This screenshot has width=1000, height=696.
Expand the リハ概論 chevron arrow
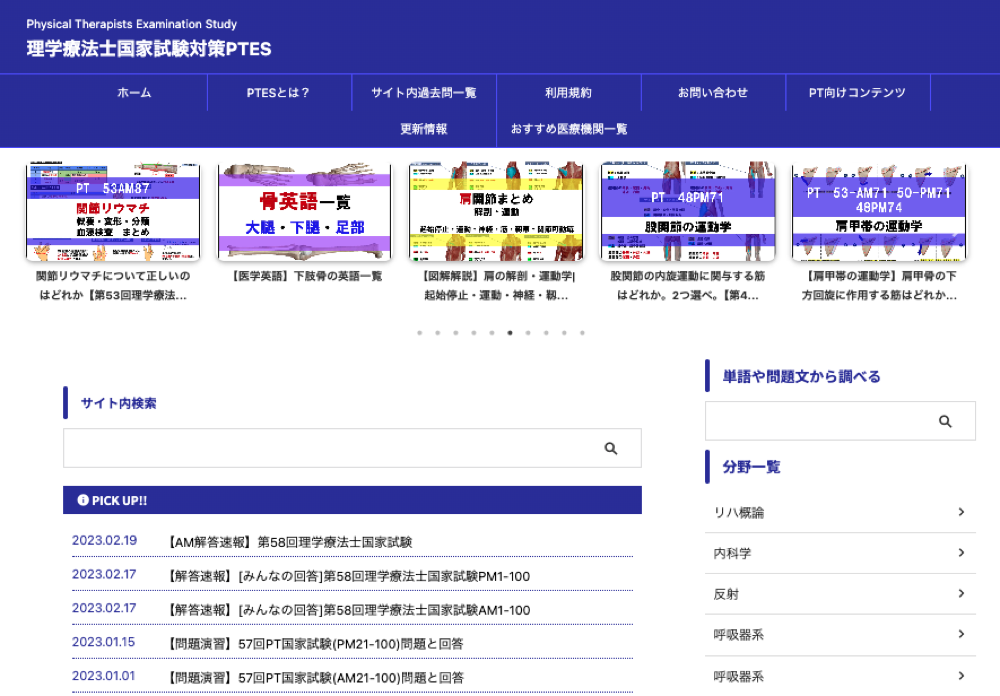click(961, 512)
